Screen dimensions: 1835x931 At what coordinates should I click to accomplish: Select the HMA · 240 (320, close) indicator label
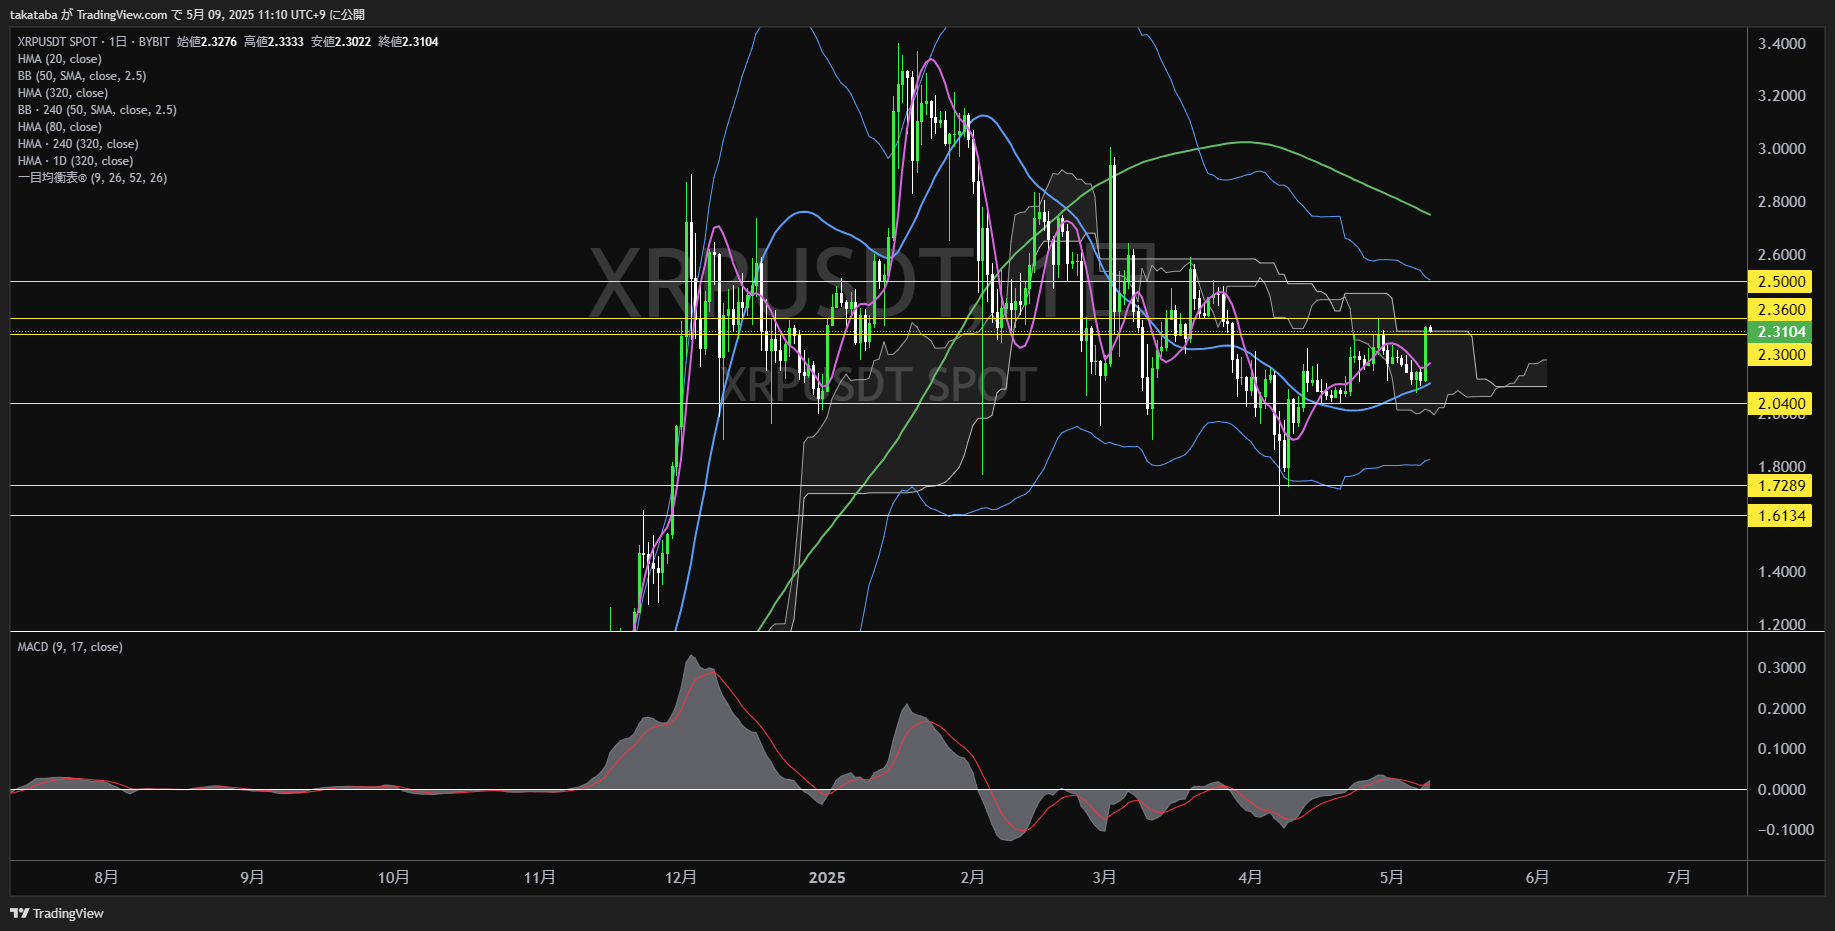78,144
